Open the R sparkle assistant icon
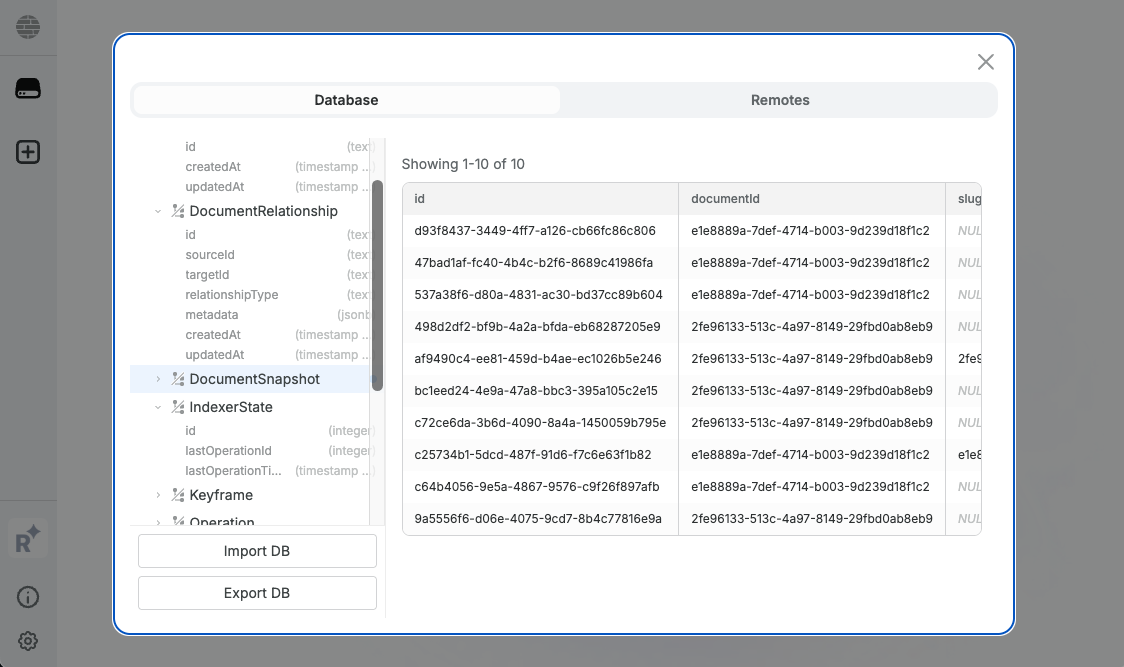 [x=28, y=539]
